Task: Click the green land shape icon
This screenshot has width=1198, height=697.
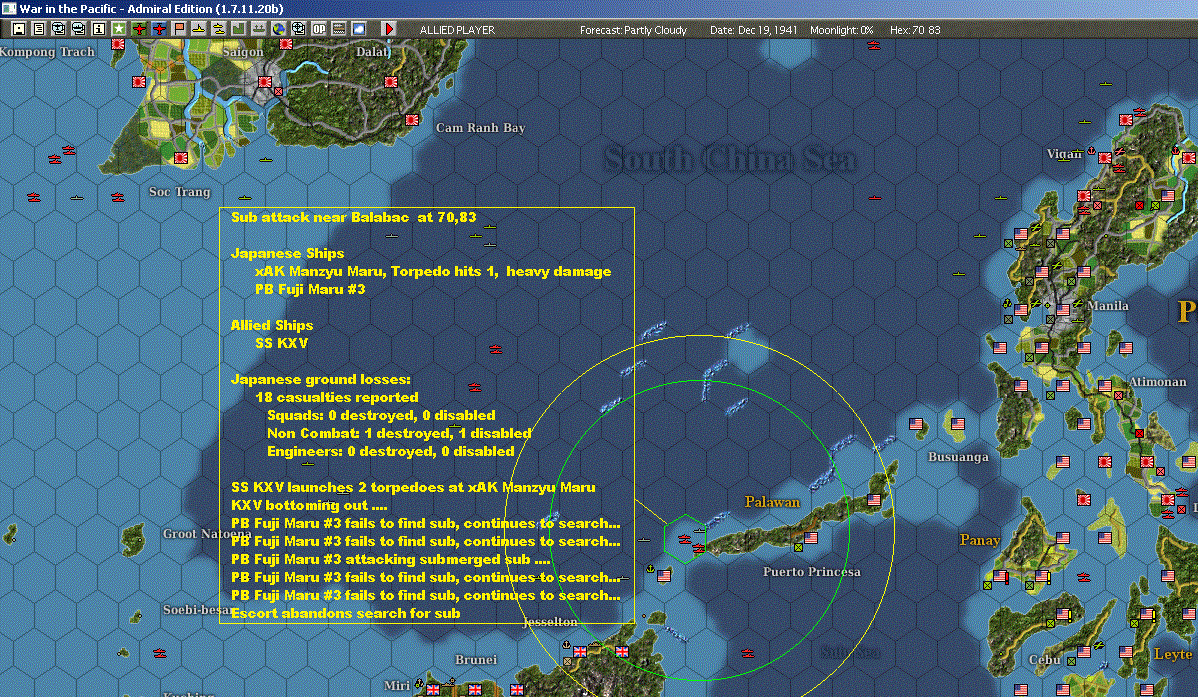Action: click(238, 29)
